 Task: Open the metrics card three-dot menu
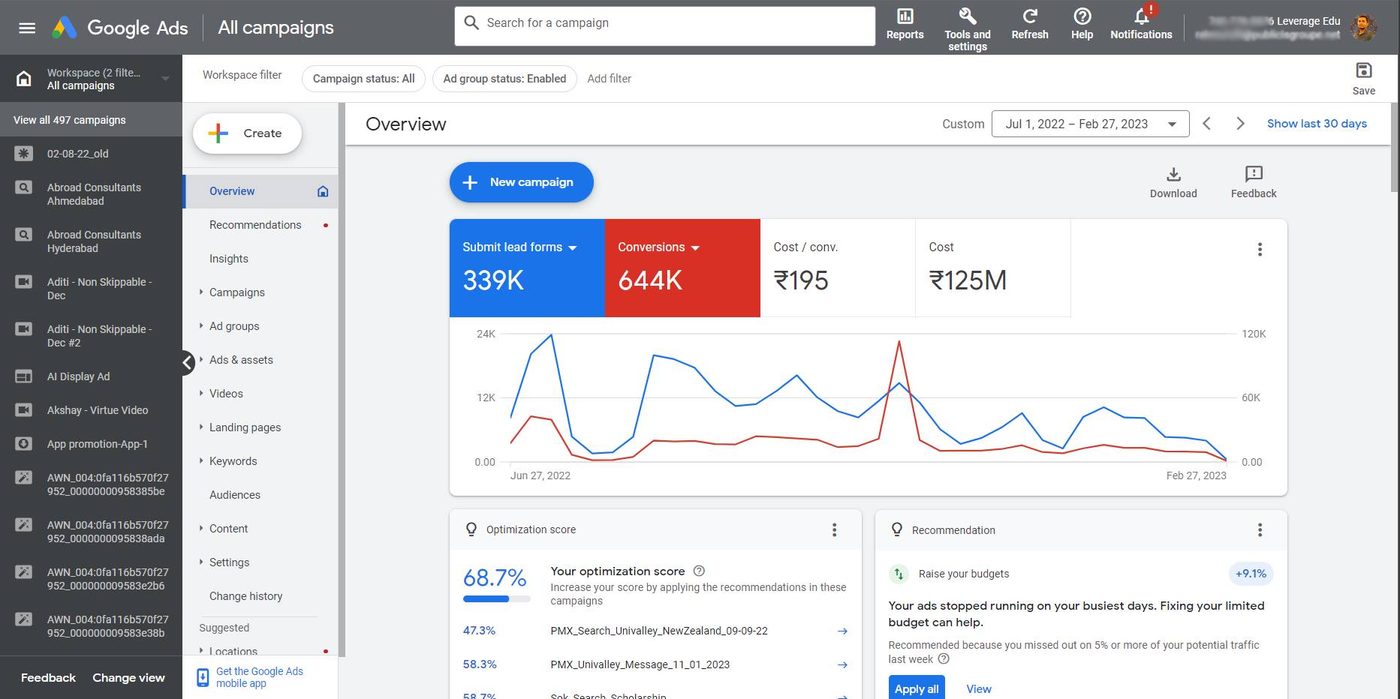[x=1260, y=249]
